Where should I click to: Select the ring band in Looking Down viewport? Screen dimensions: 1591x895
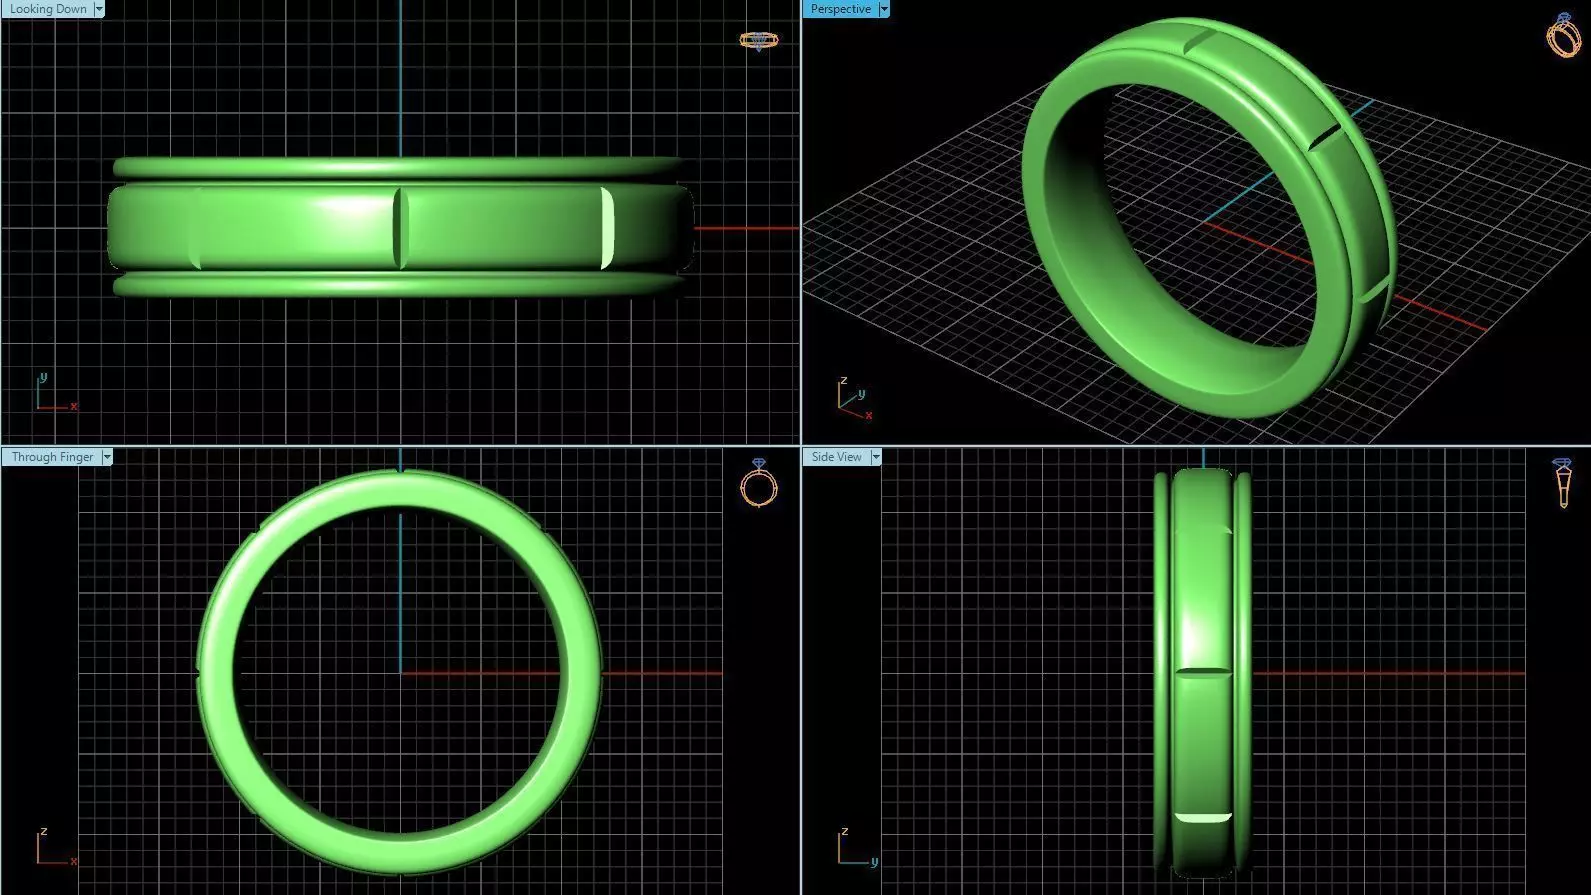click(x=400, y=227)
